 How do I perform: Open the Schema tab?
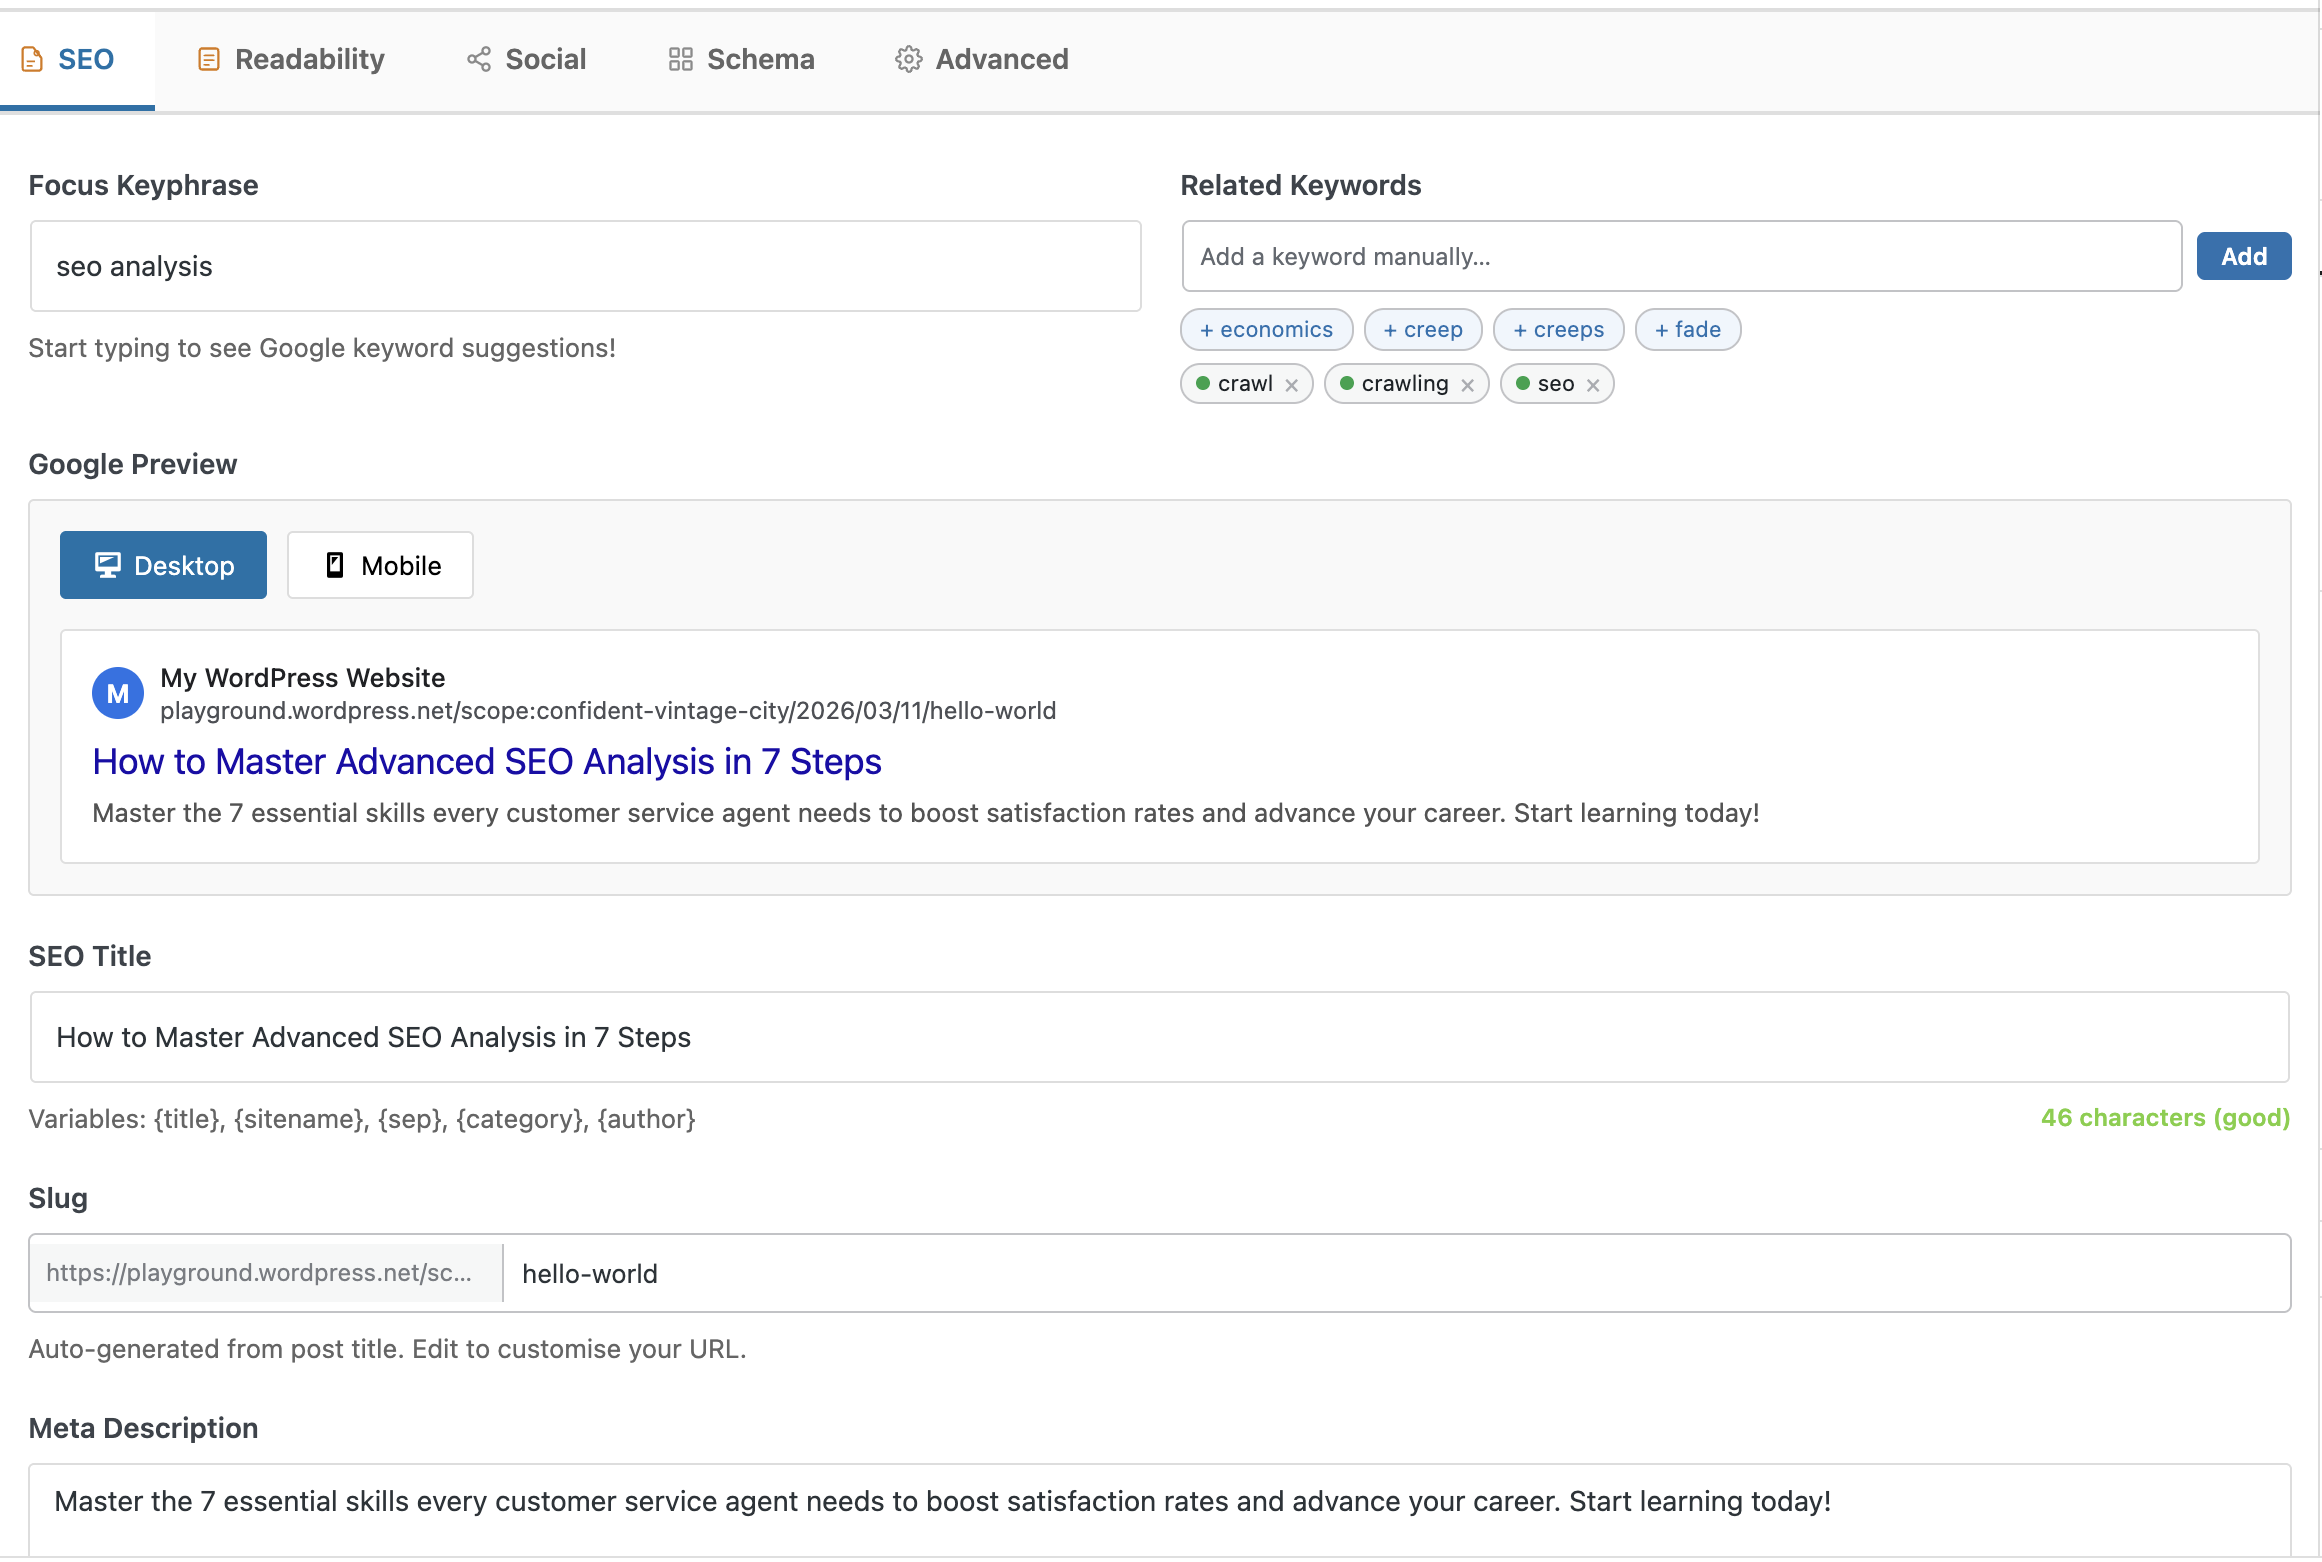[740, 59]
